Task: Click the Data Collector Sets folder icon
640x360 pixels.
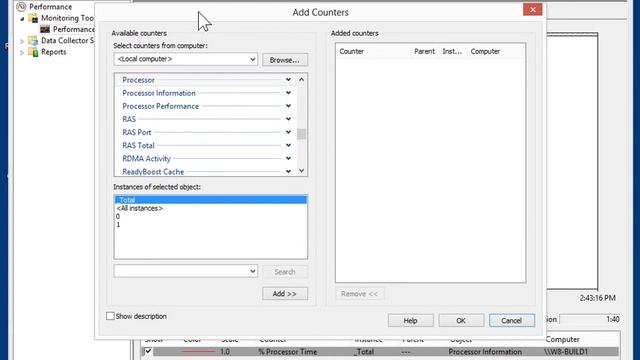Action: pos(33,41)
